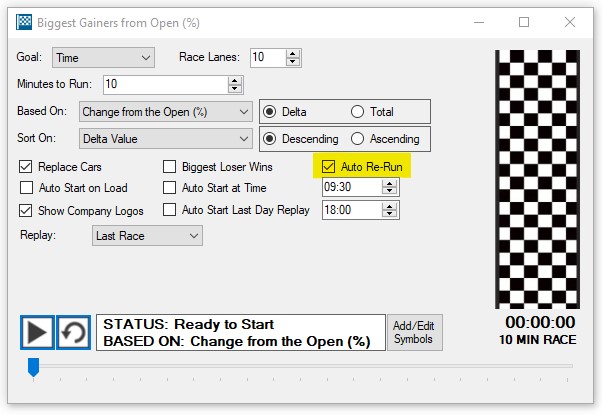Tick the Auto Start on Load checkbox
Viewport: 602px width, 415px height.
(x=27, y=188)
